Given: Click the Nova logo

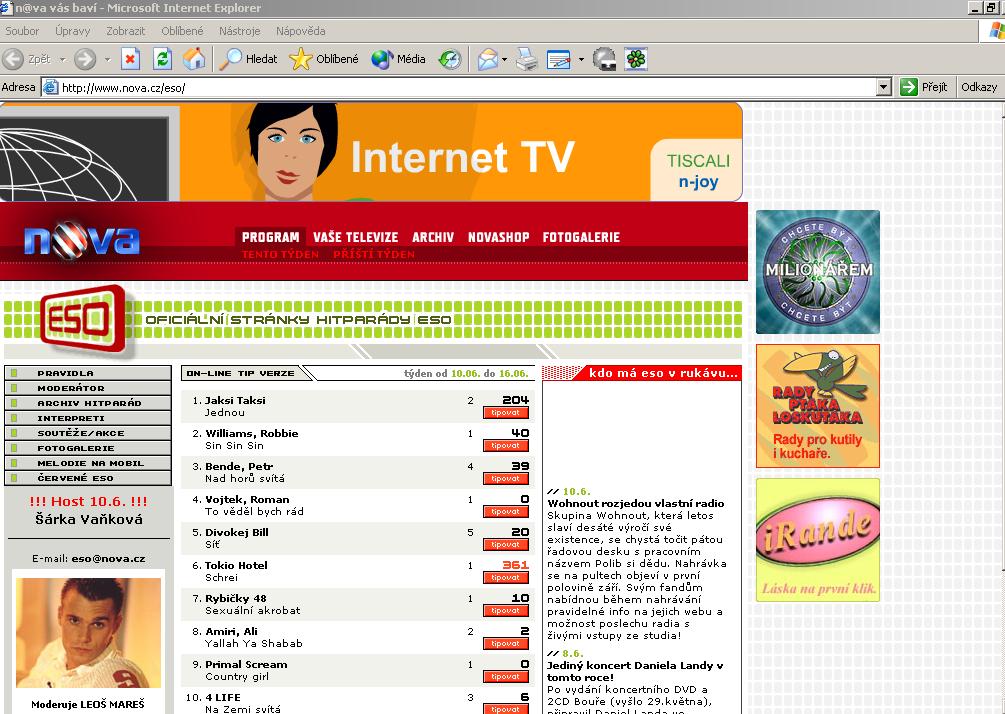Looking at the screenshot, I should click(x=81, y=240).
